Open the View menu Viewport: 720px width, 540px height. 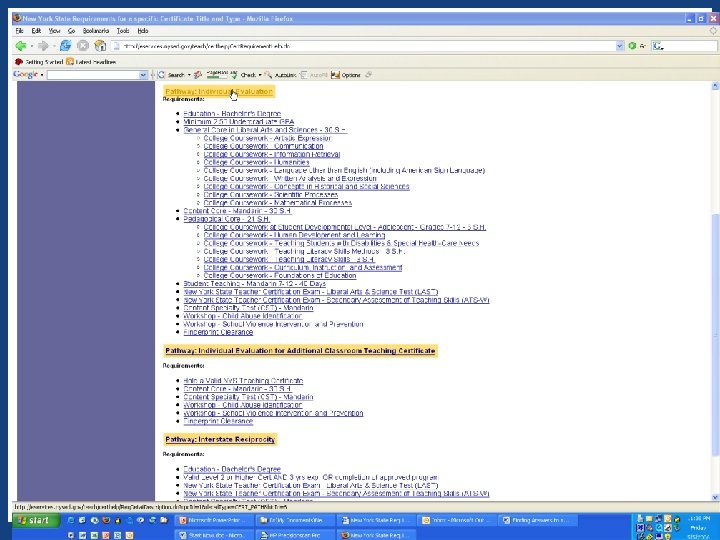click(55, 31)
